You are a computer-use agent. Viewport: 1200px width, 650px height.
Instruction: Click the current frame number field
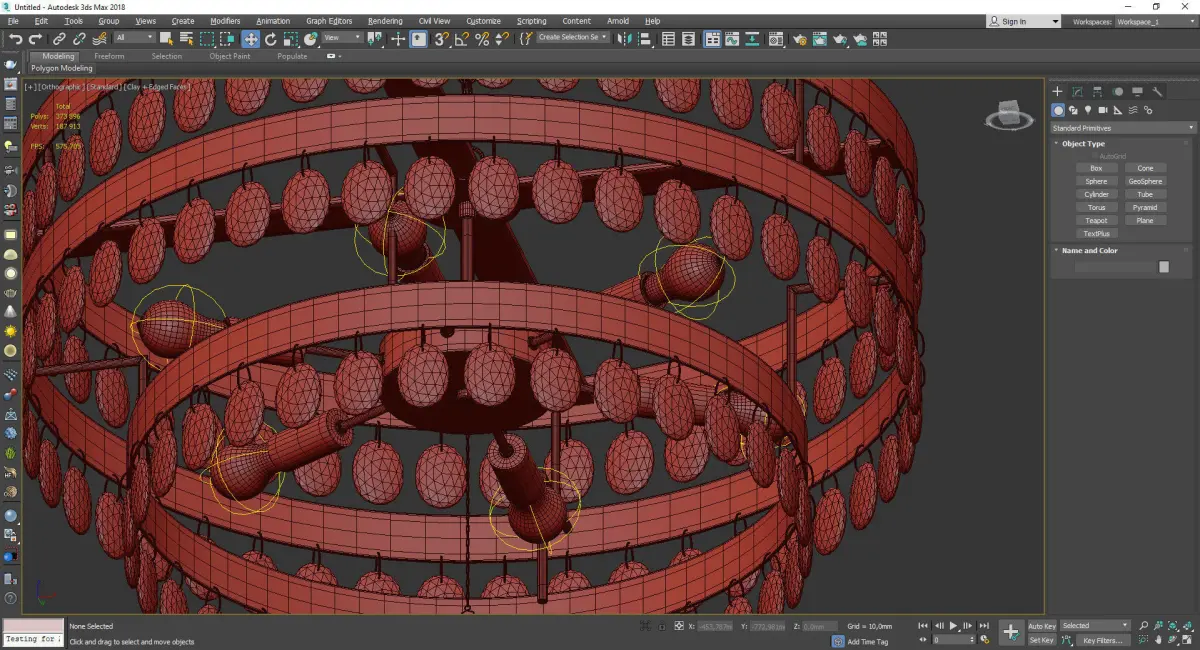coord(950,640)
